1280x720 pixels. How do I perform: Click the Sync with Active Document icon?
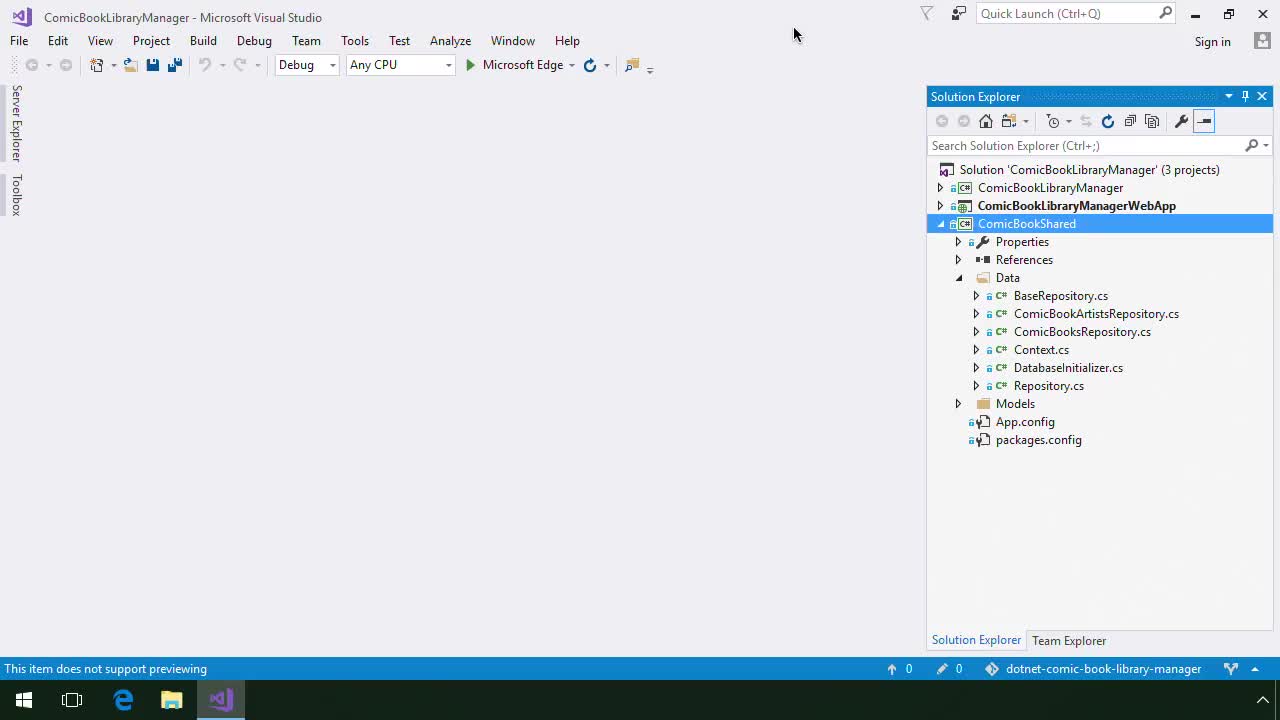(1086, 121)
